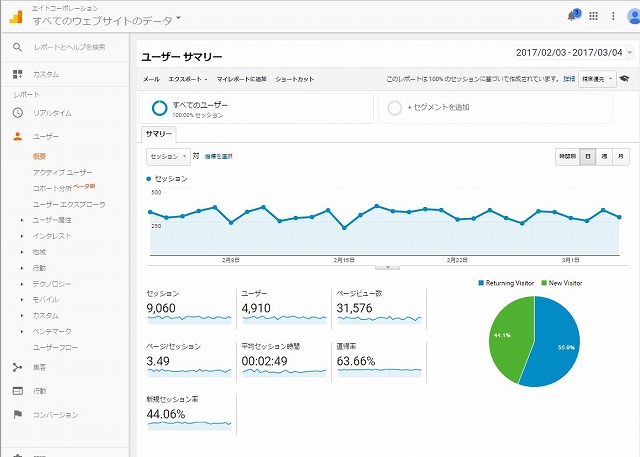The image size is (640, 457).
Task: Click + セグメントを追加
Action: click(438, 108)
